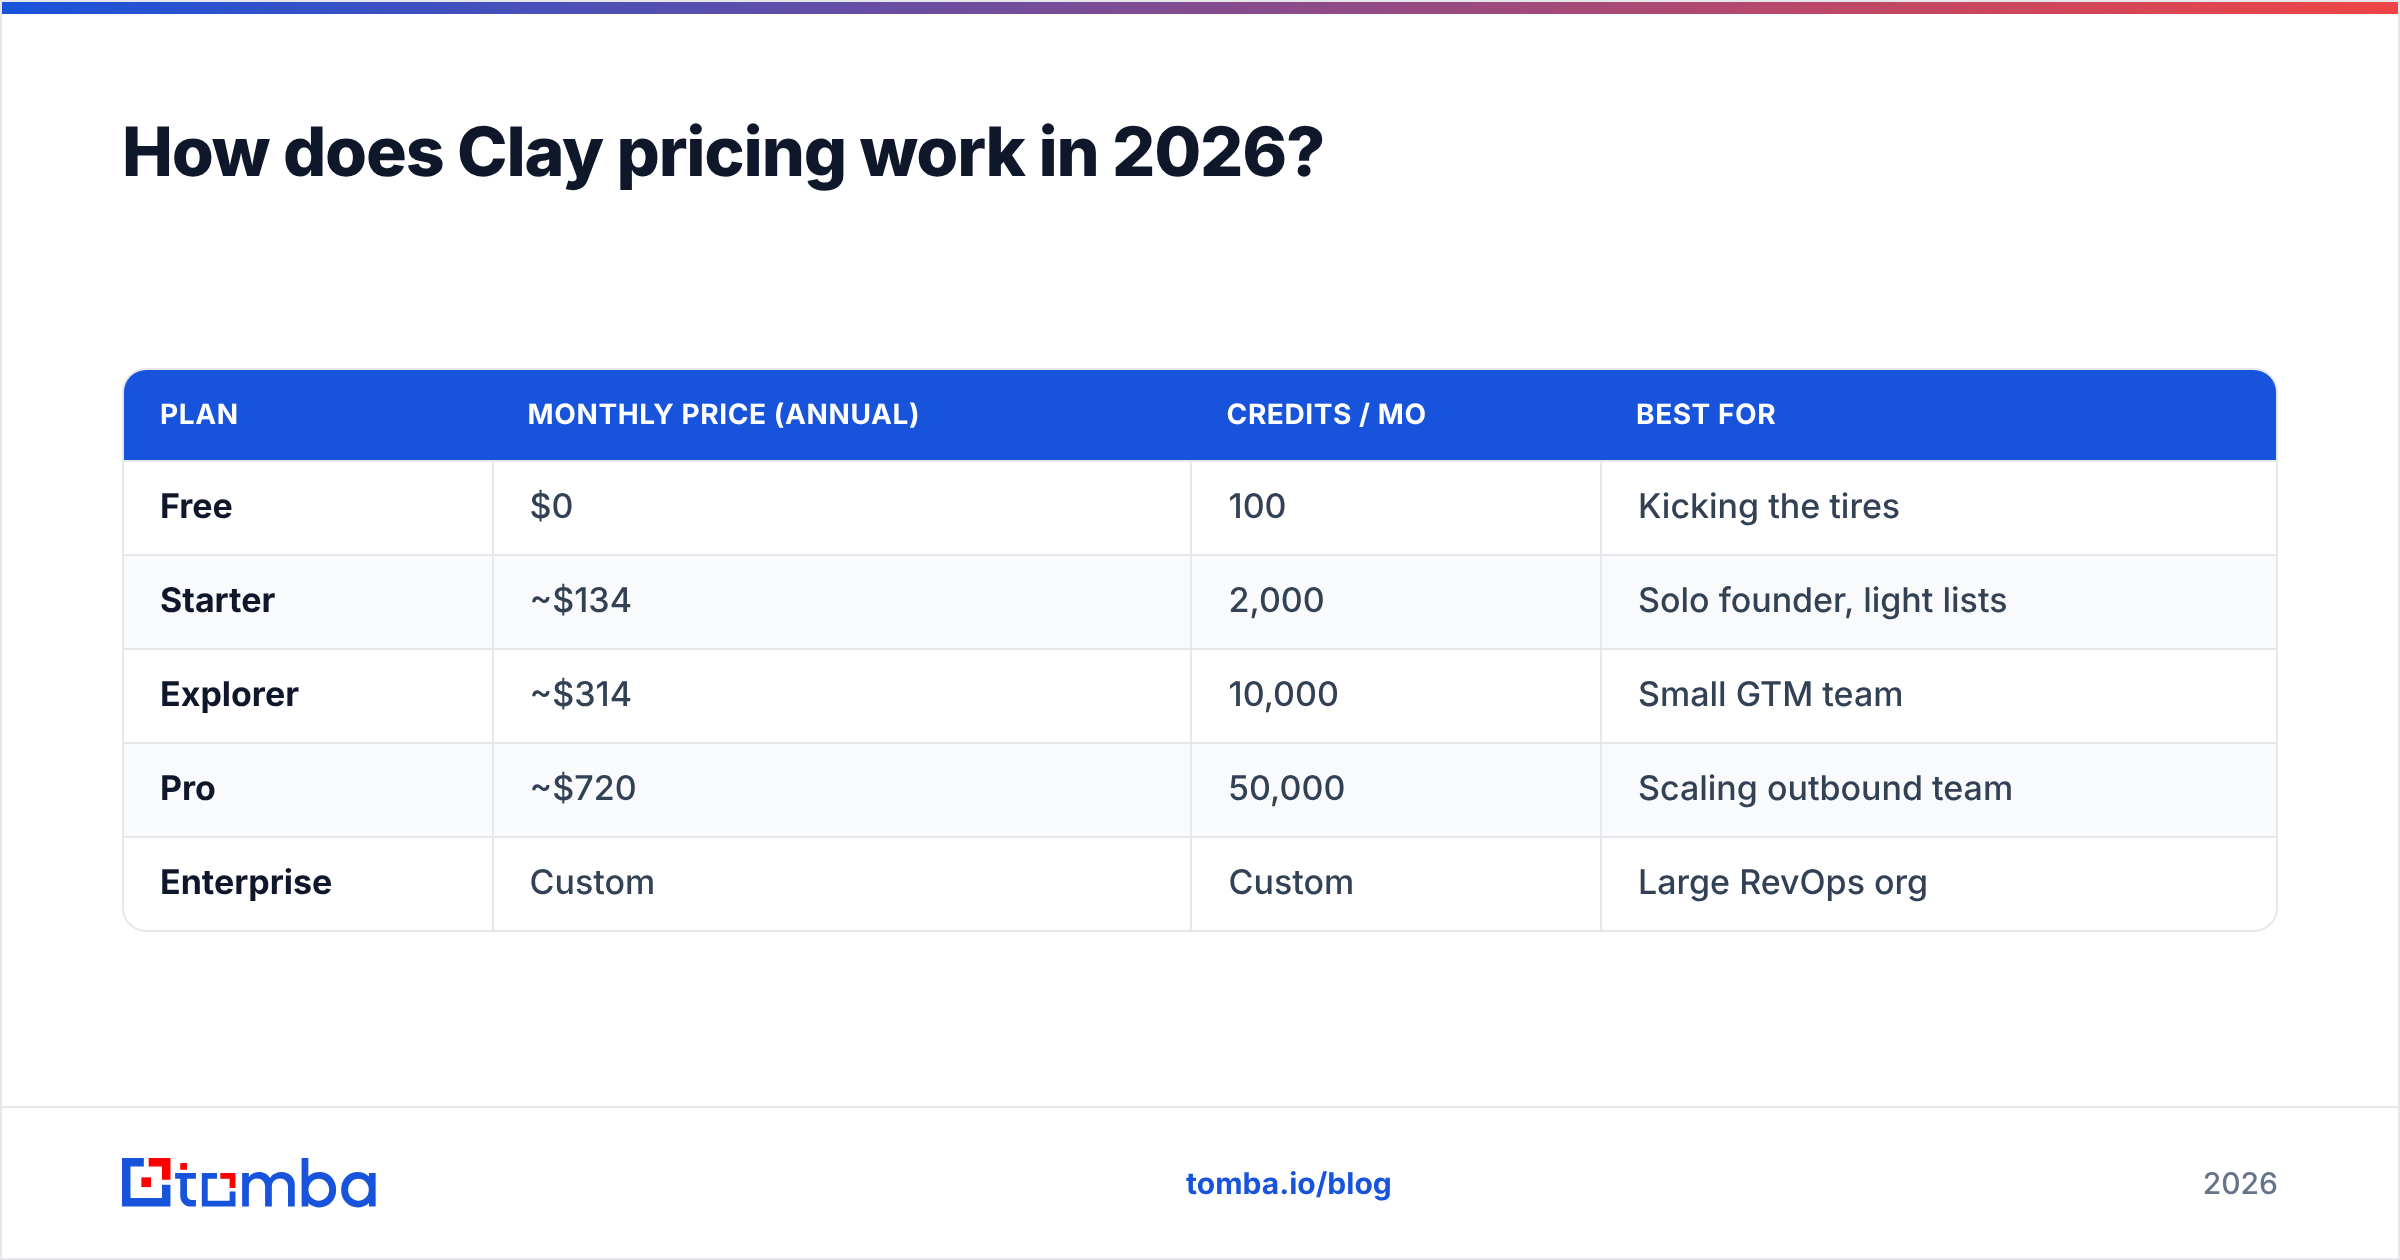
Task: Click the MONTHLY PRICE (ANNUAL) column header
Action: [842, 414]
